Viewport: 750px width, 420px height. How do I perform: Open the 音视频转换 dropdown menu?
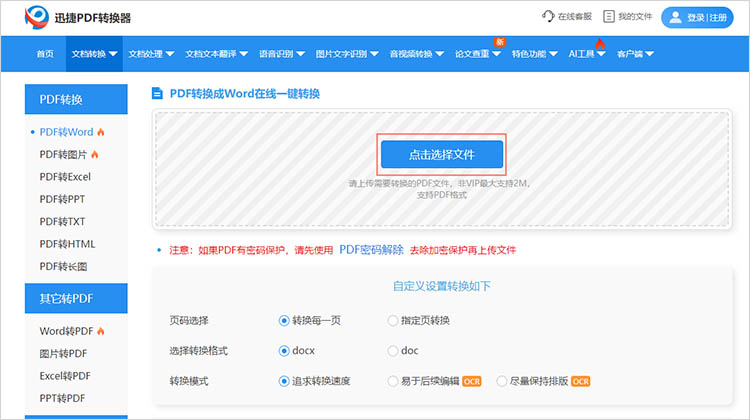coord(416,54)
